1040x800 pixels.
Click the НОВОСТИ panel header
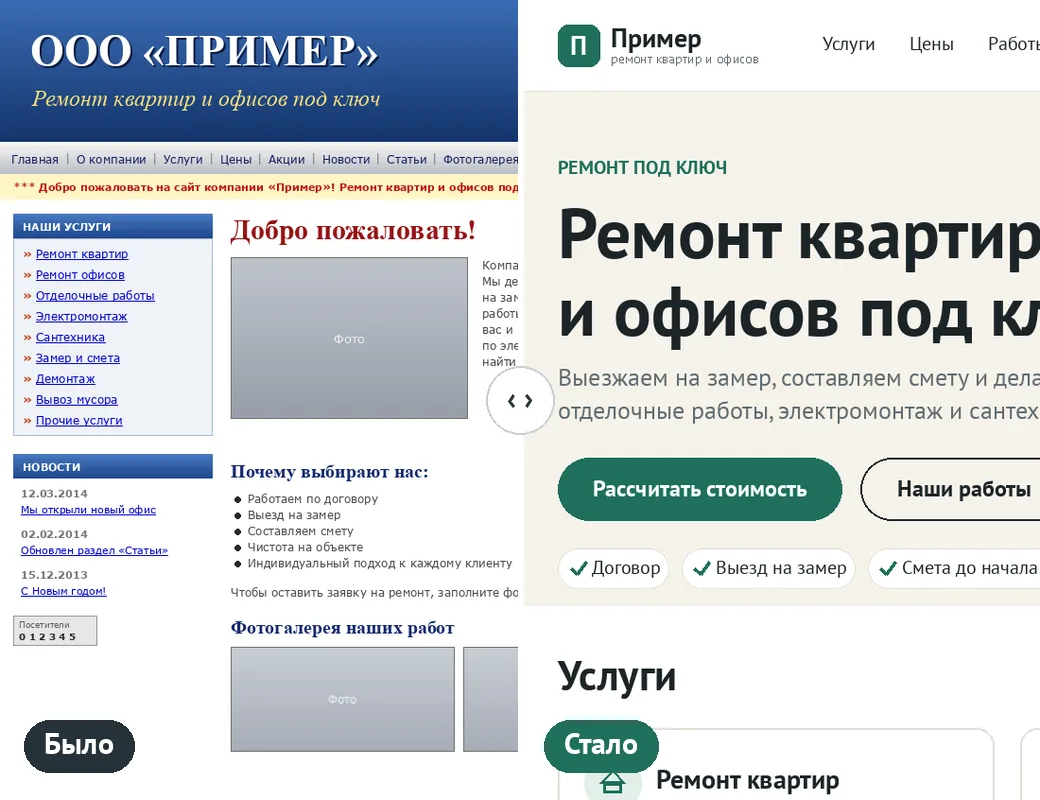[x=113, y=466]
